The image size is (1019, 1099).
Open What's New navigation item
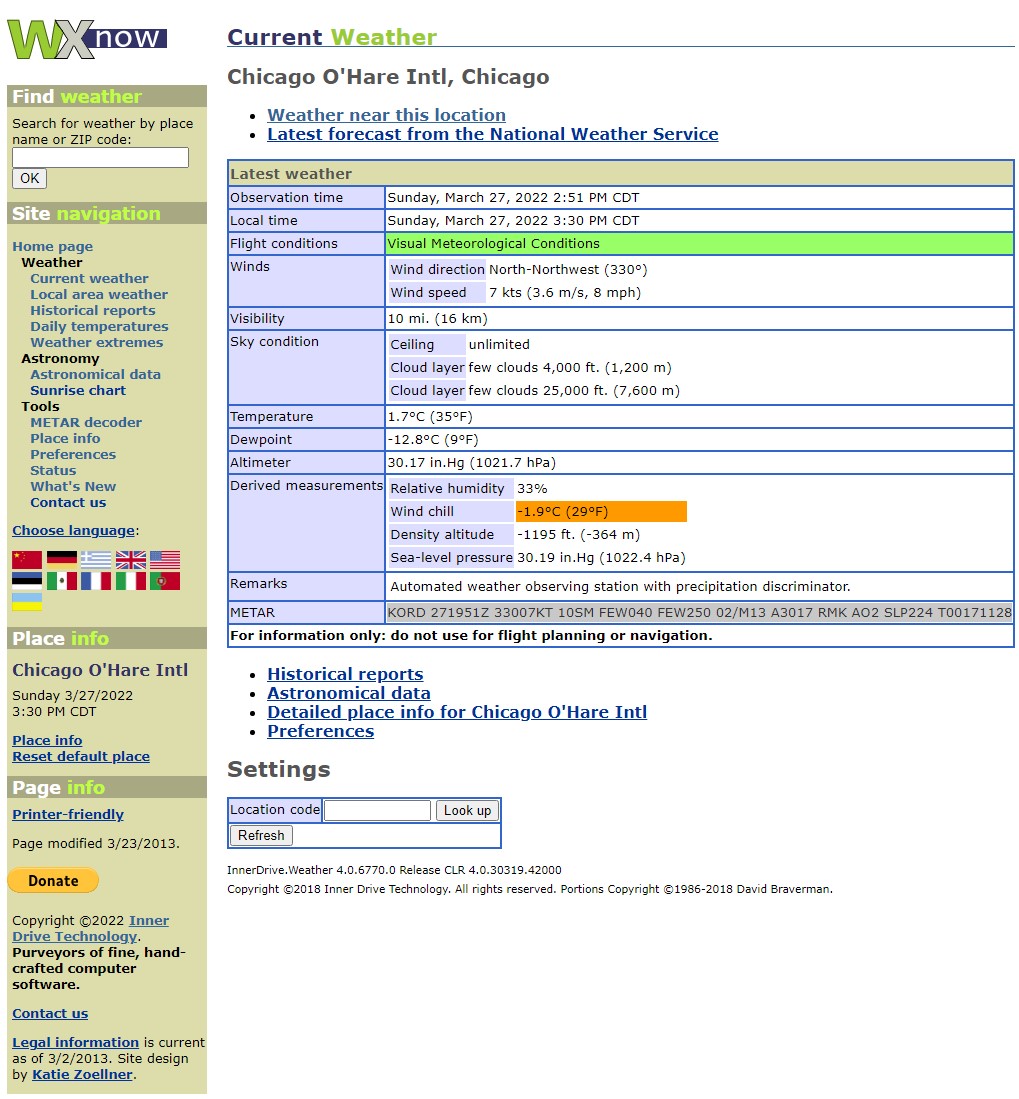pyautogui.click(x=73, y=487)
